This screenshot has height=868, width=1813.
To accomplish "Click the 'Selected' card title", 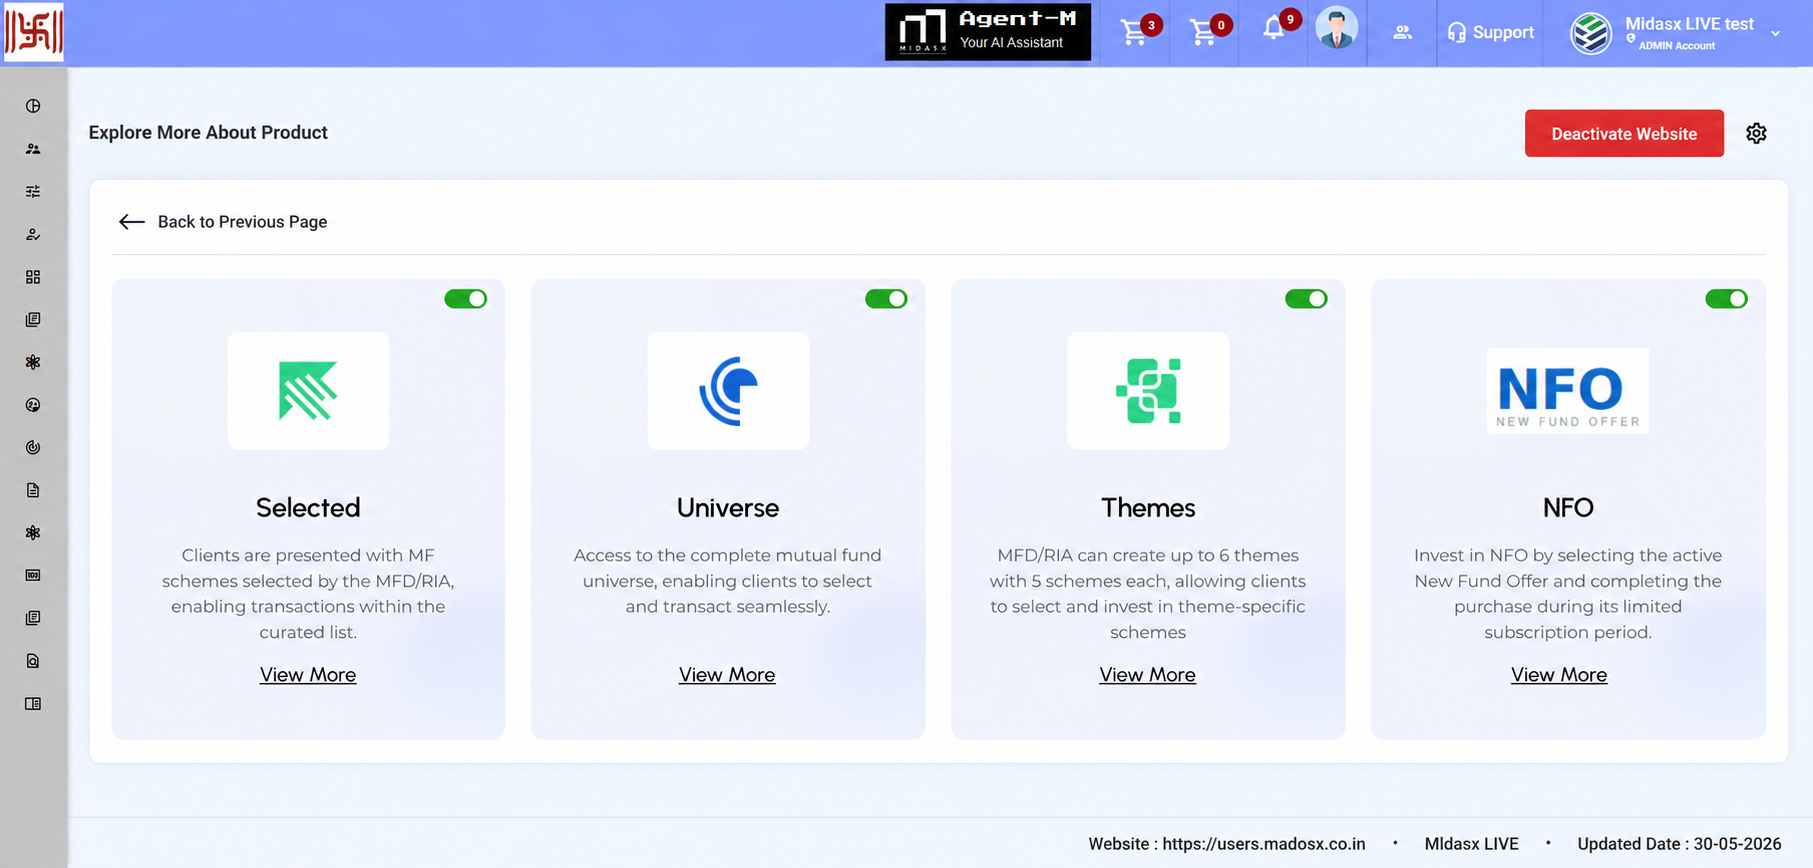I will tap(308, 508).
